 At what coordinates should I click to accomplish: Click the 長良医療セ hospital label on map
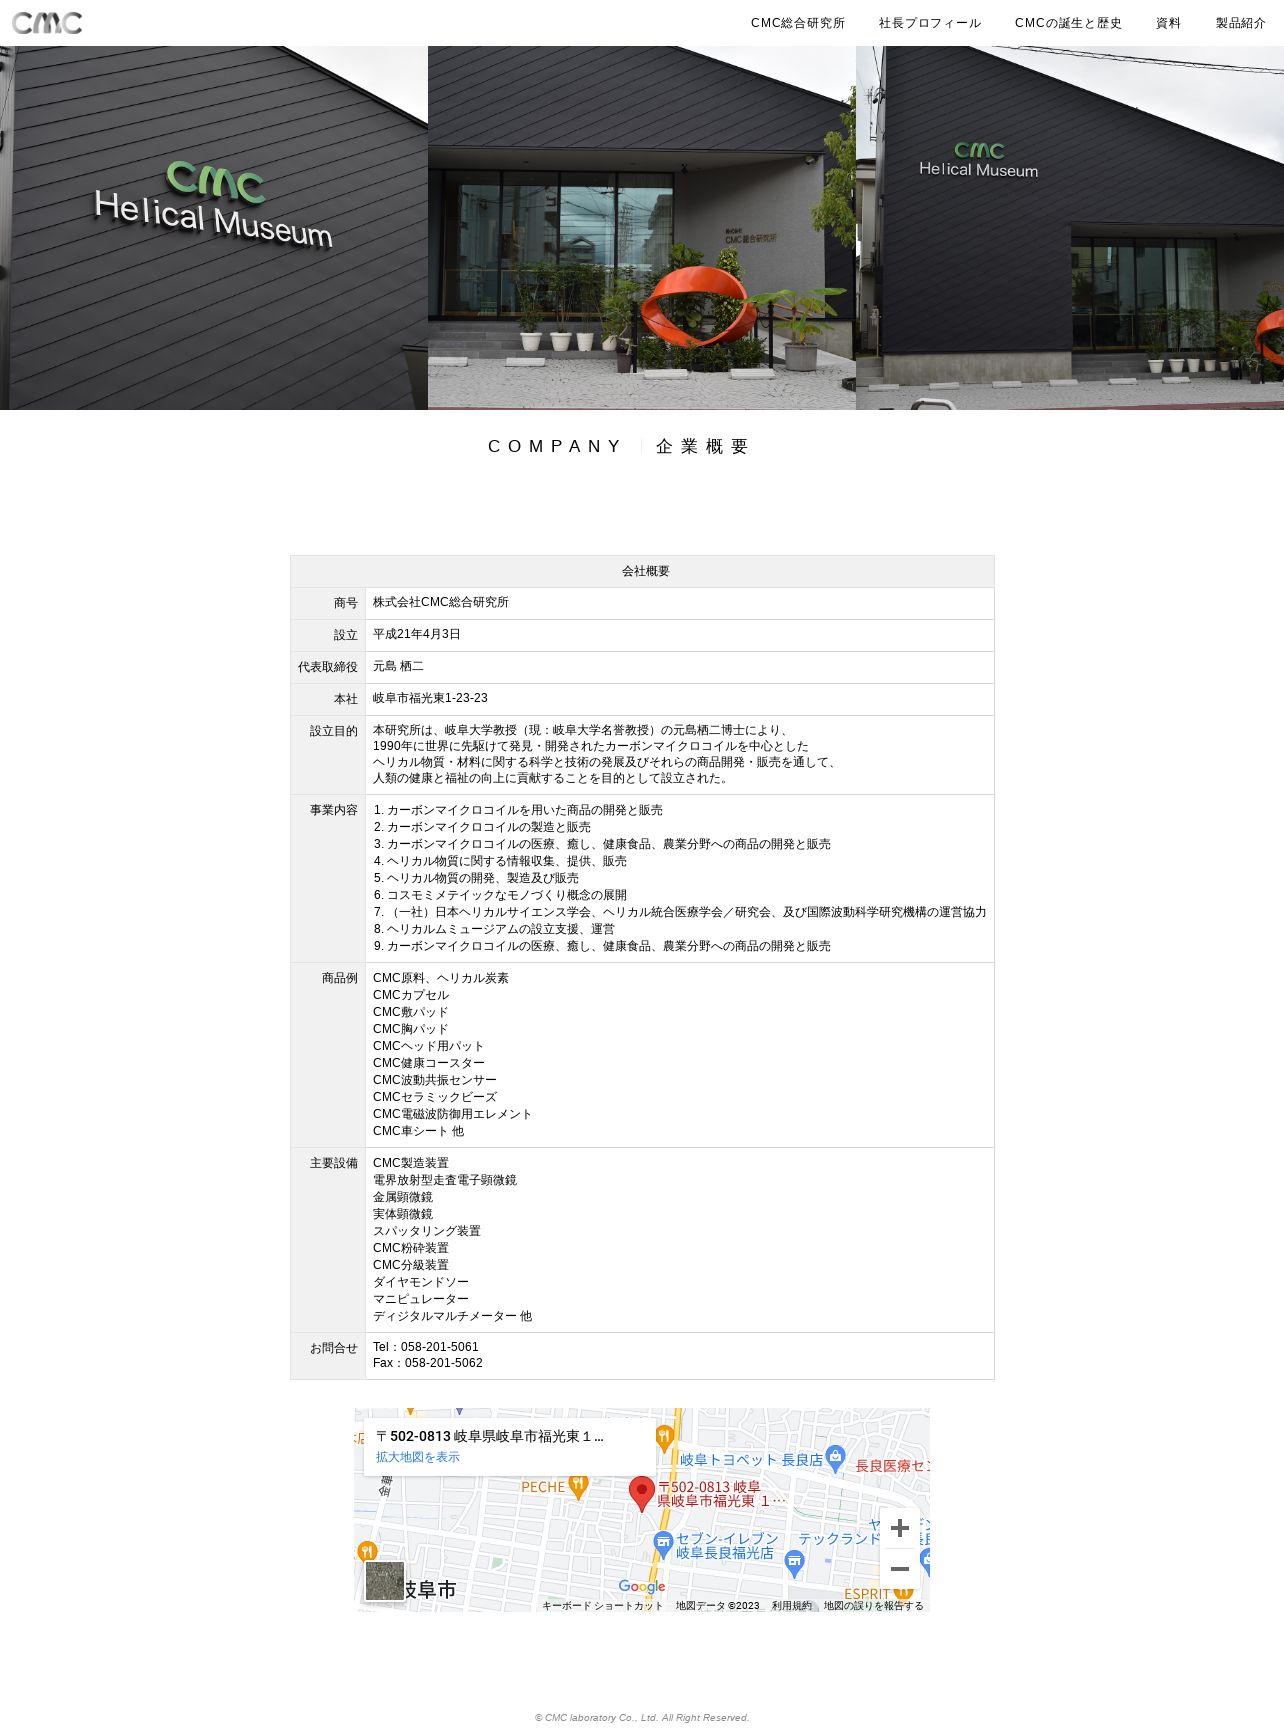pos(892,1466)
